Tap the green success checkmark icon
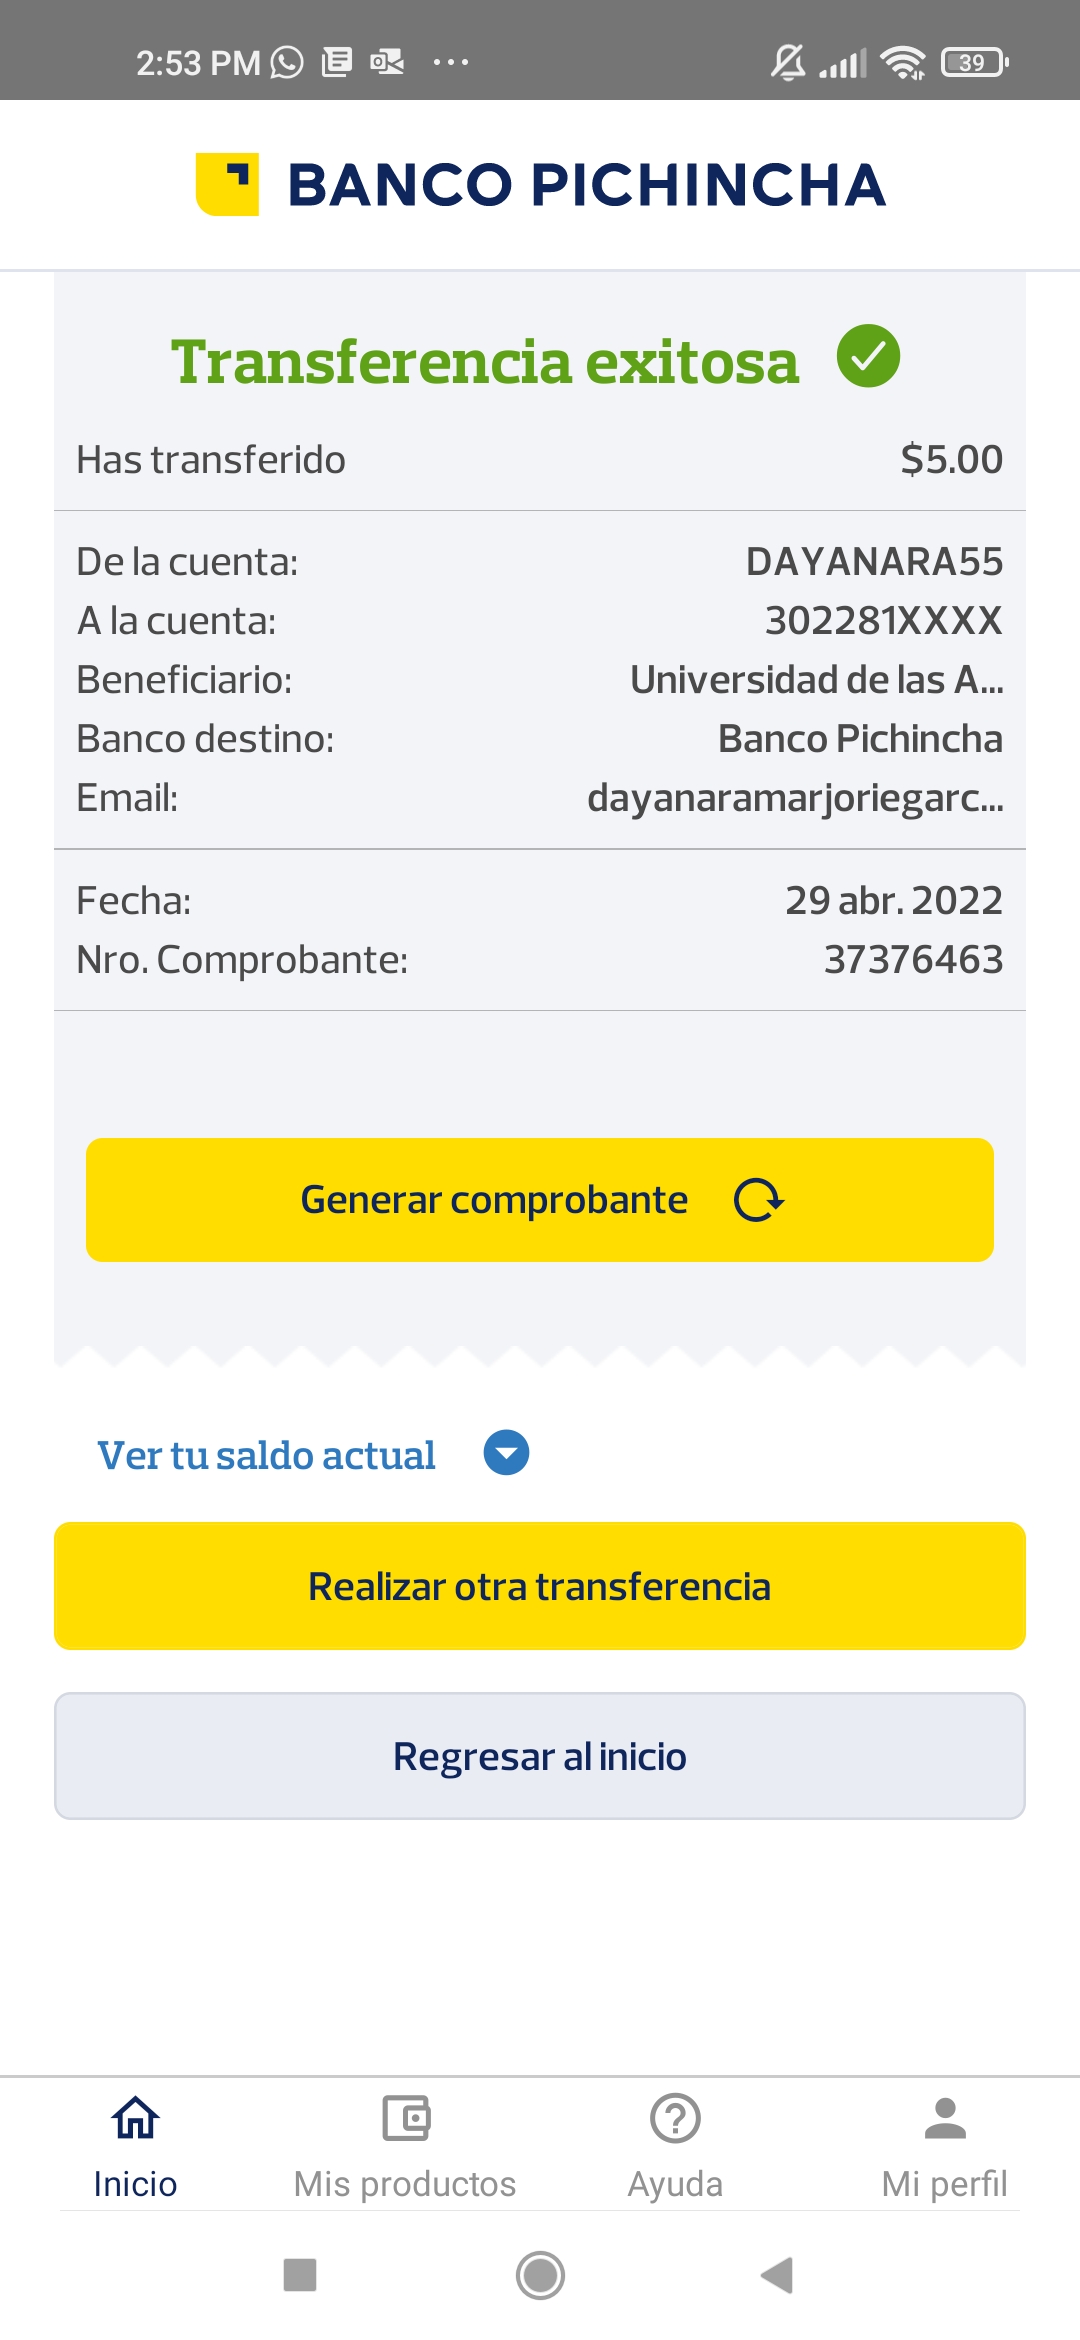 pos(868,356)
